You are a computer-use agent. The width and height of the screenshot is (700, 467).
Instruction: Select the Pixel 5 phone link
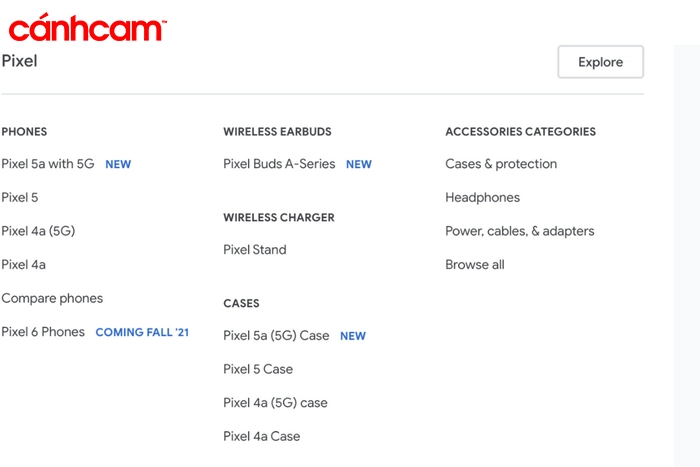click(x=20, y=197)
